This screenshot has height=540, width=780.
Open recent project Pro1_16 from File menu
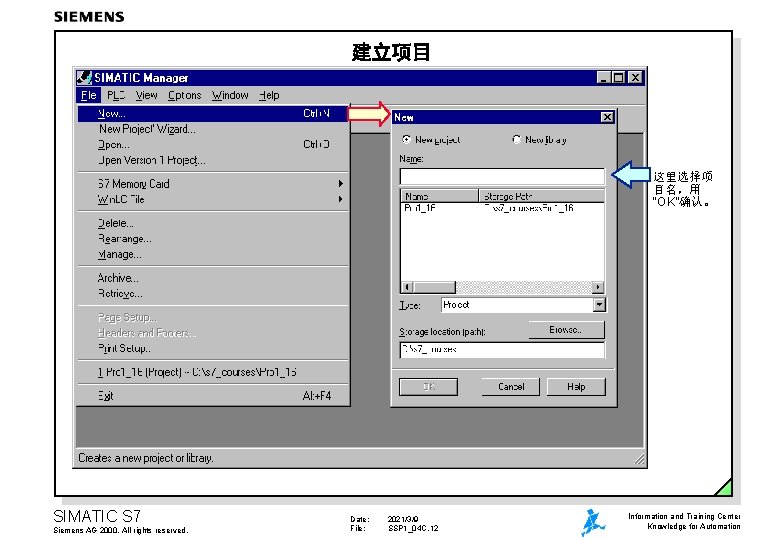point(213,372)
